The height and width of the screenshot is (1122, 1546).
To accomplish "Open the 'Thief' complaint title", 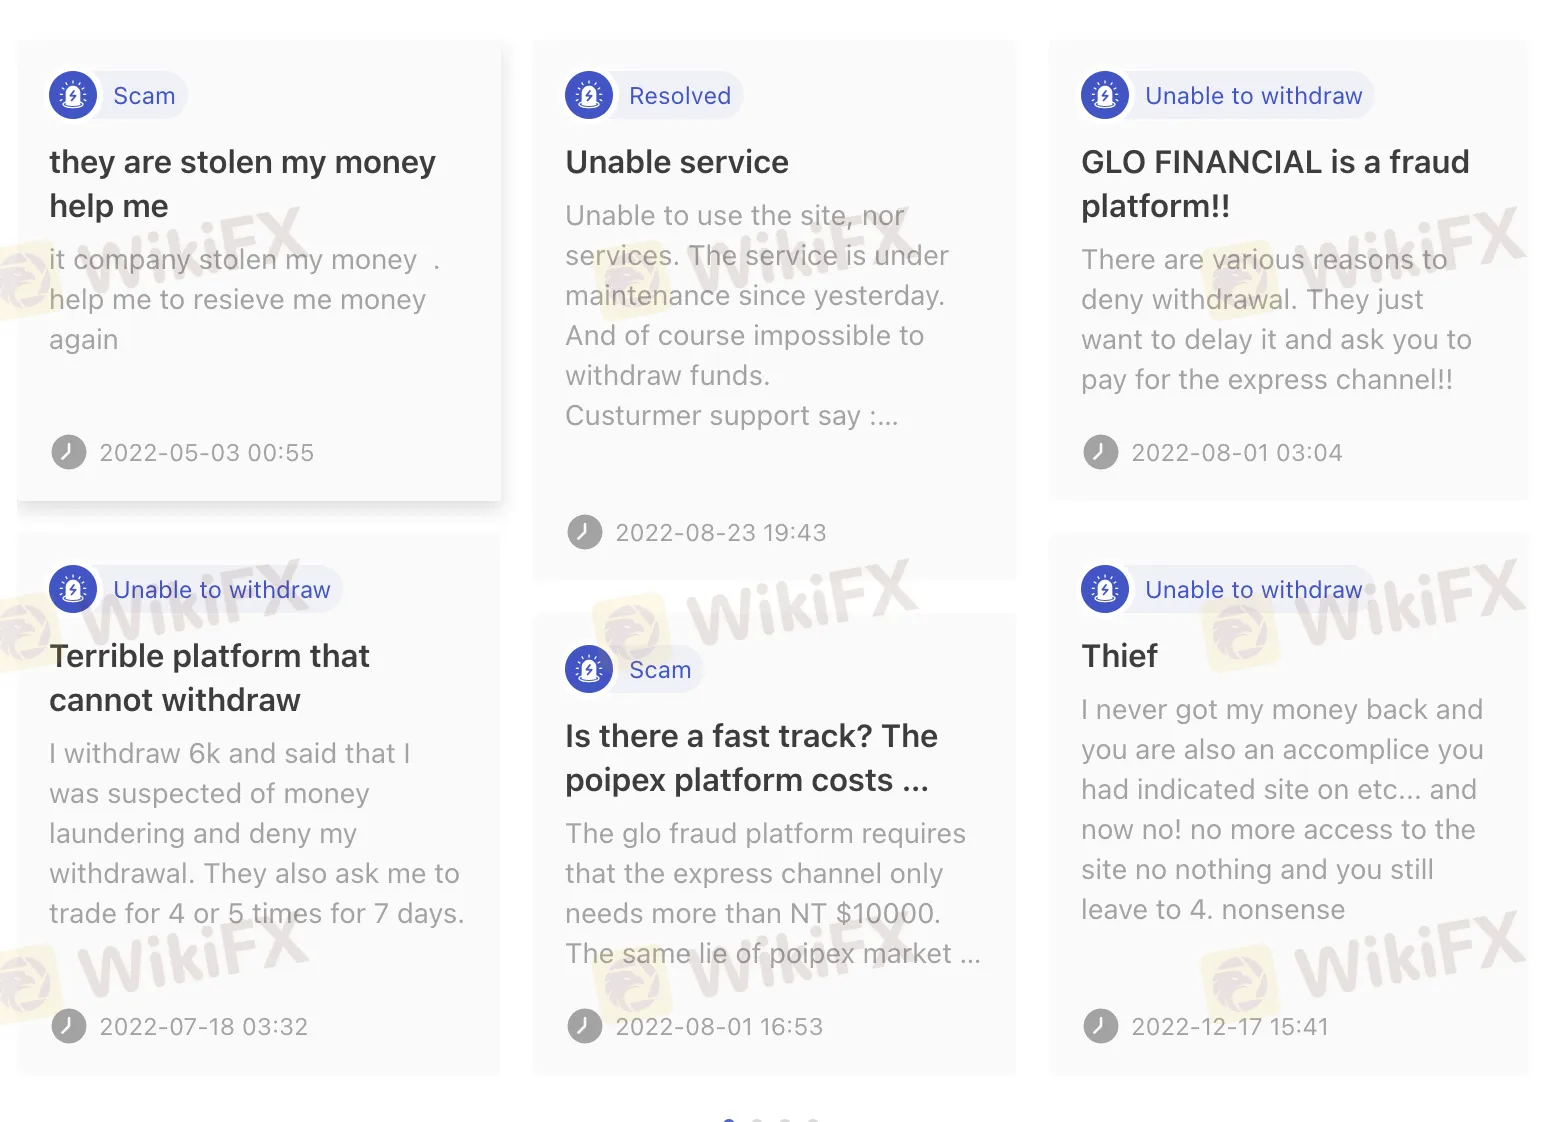I will [x=1119, y=656].
